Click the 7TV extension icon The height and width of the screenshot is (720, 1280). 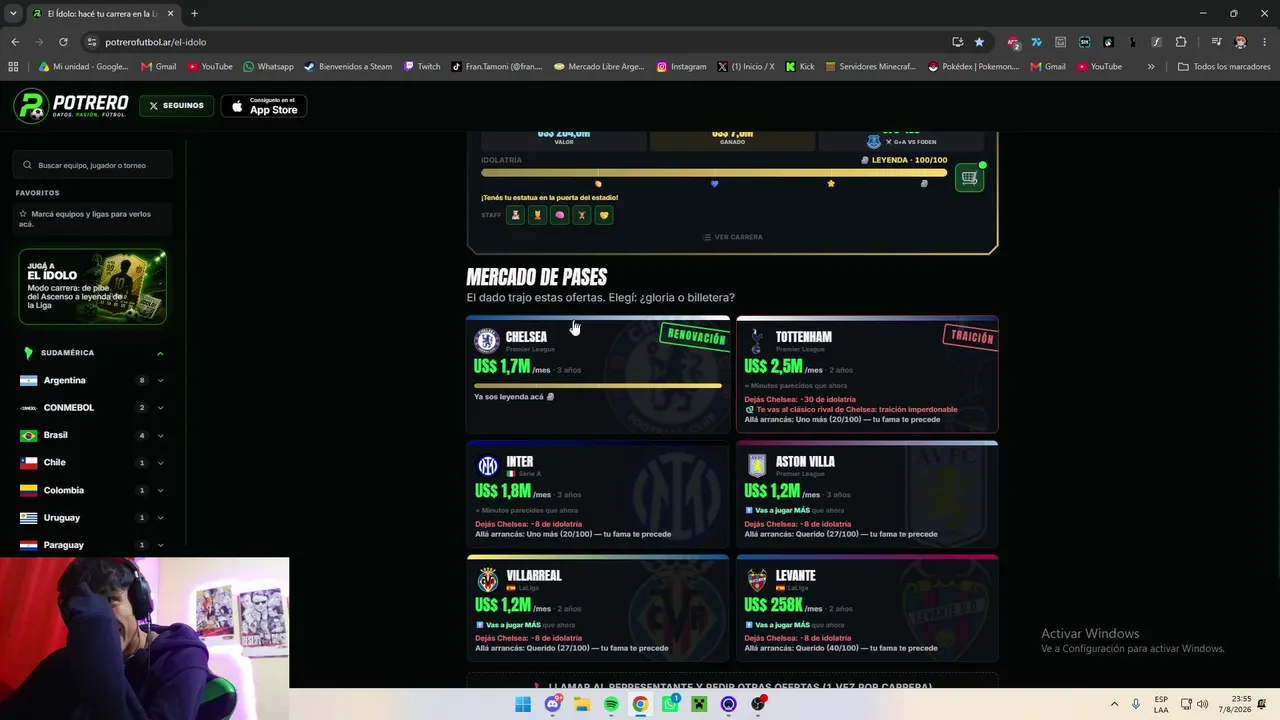click(x=1036, y=42)
